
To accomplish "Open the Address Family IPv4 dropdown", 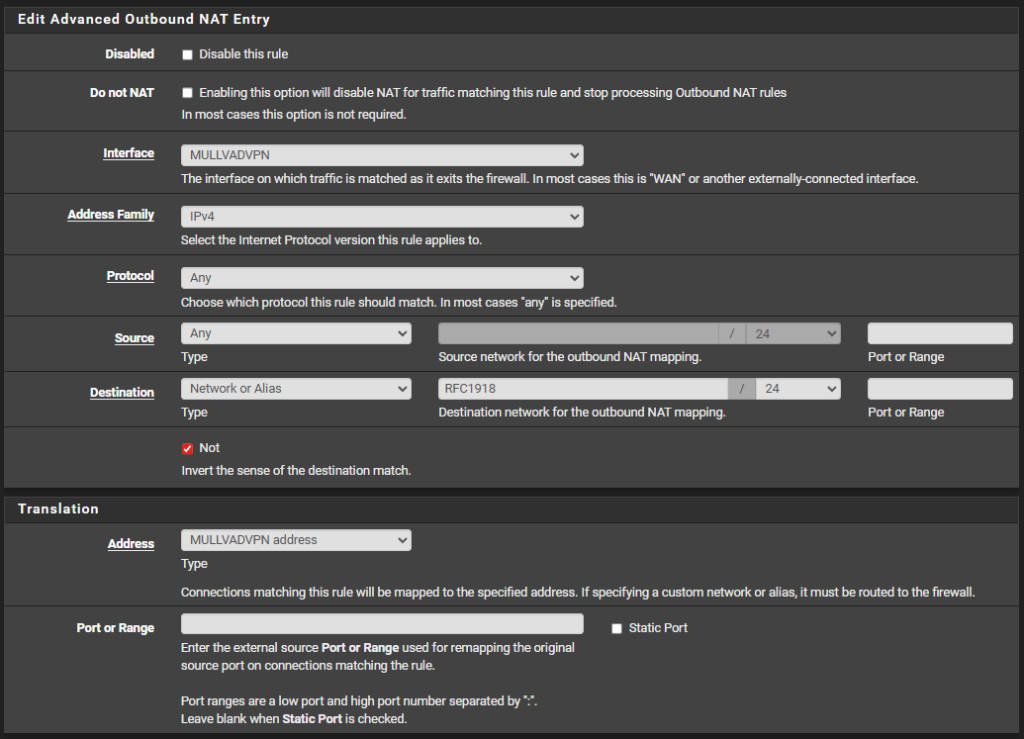I will pyautogui.click(x=381, y=217).
